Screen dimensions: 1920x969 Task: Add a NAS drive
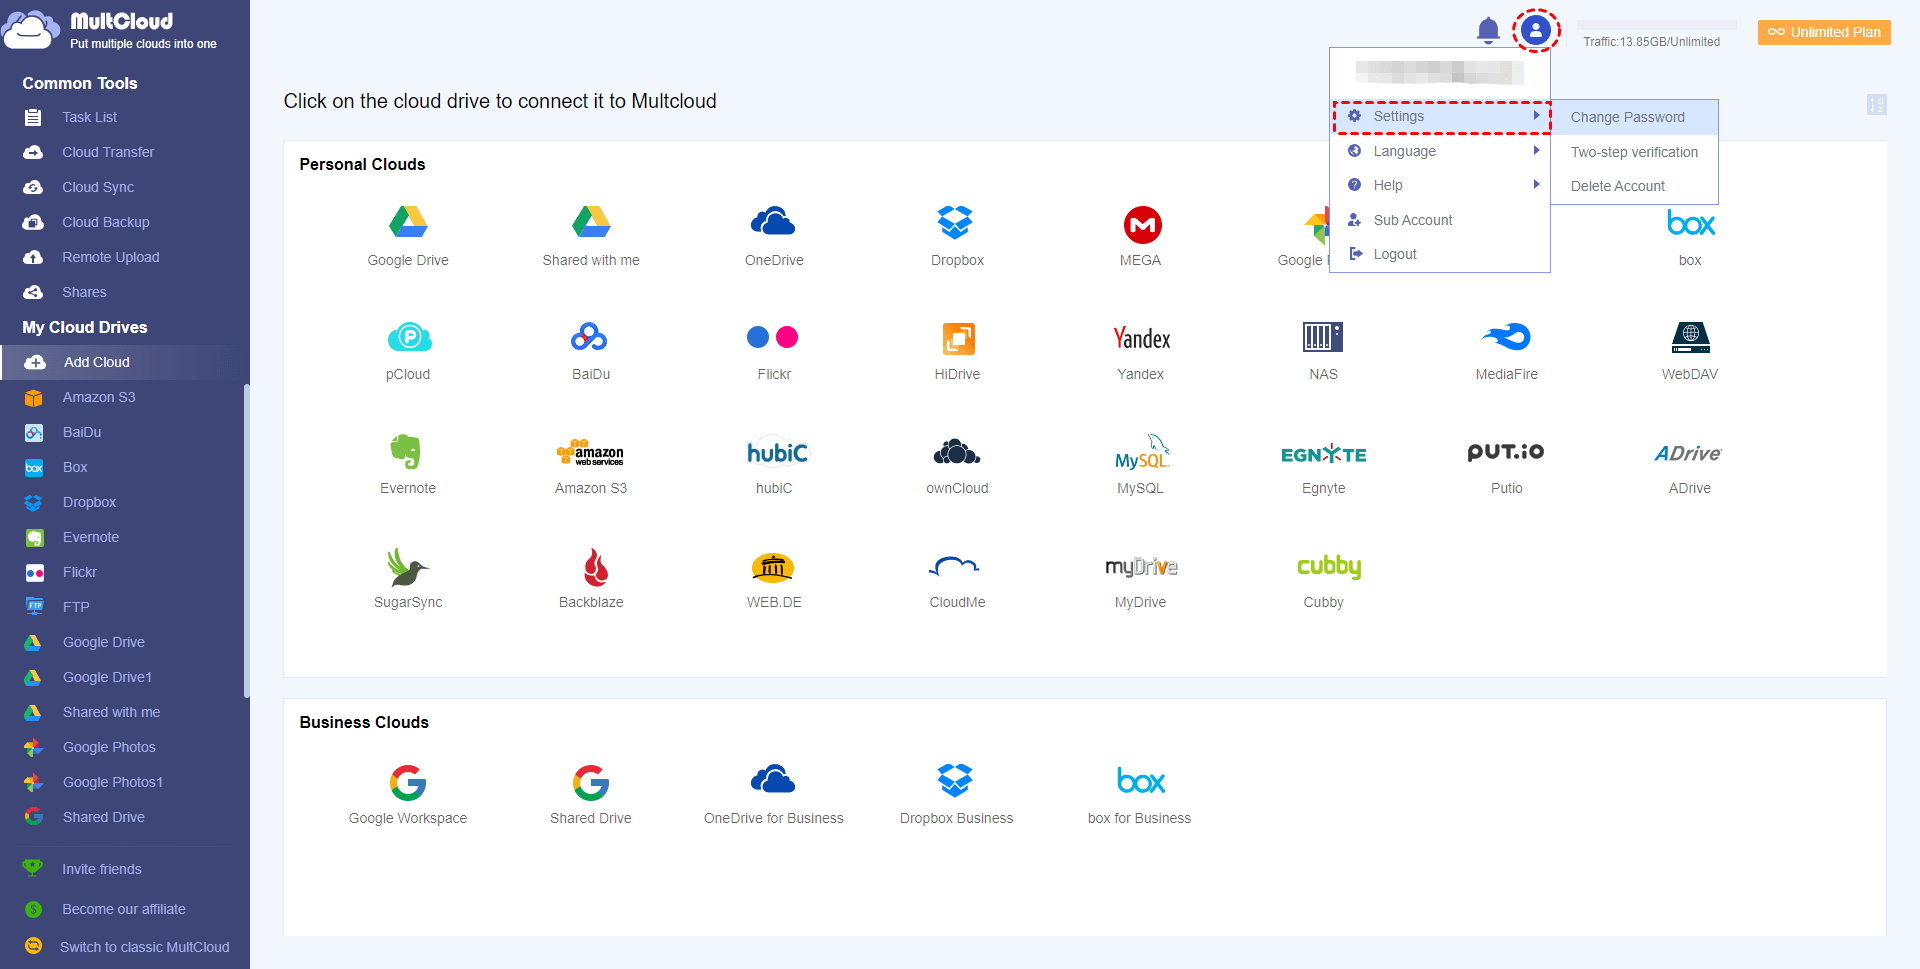pyautogui.click(x=1323, y=337)
